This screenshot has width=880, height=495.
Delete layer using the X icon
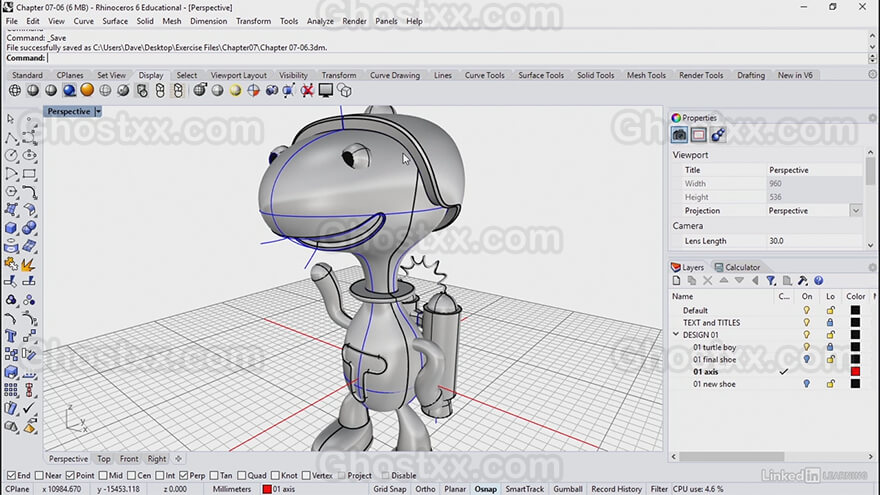708,281
